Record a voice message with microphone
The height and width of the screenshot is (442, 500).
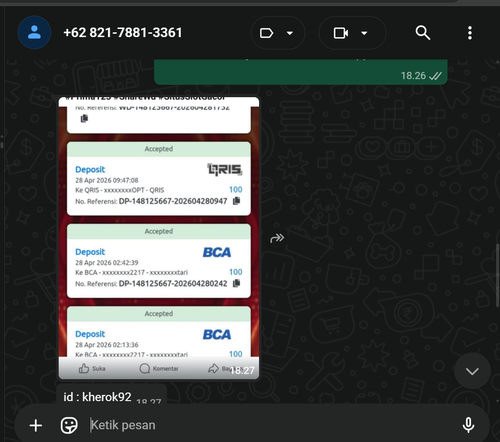(x=468, y=425)
